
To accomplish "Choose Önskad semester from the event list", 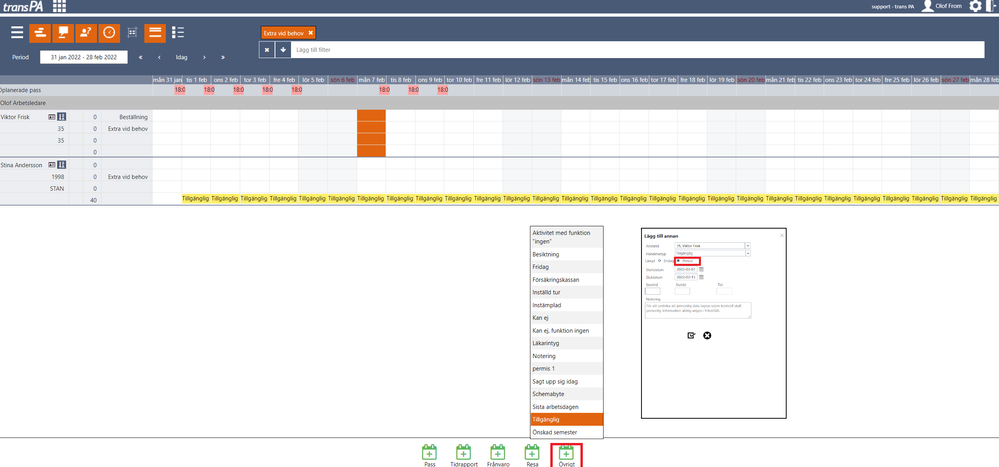I will pos(566,433).
